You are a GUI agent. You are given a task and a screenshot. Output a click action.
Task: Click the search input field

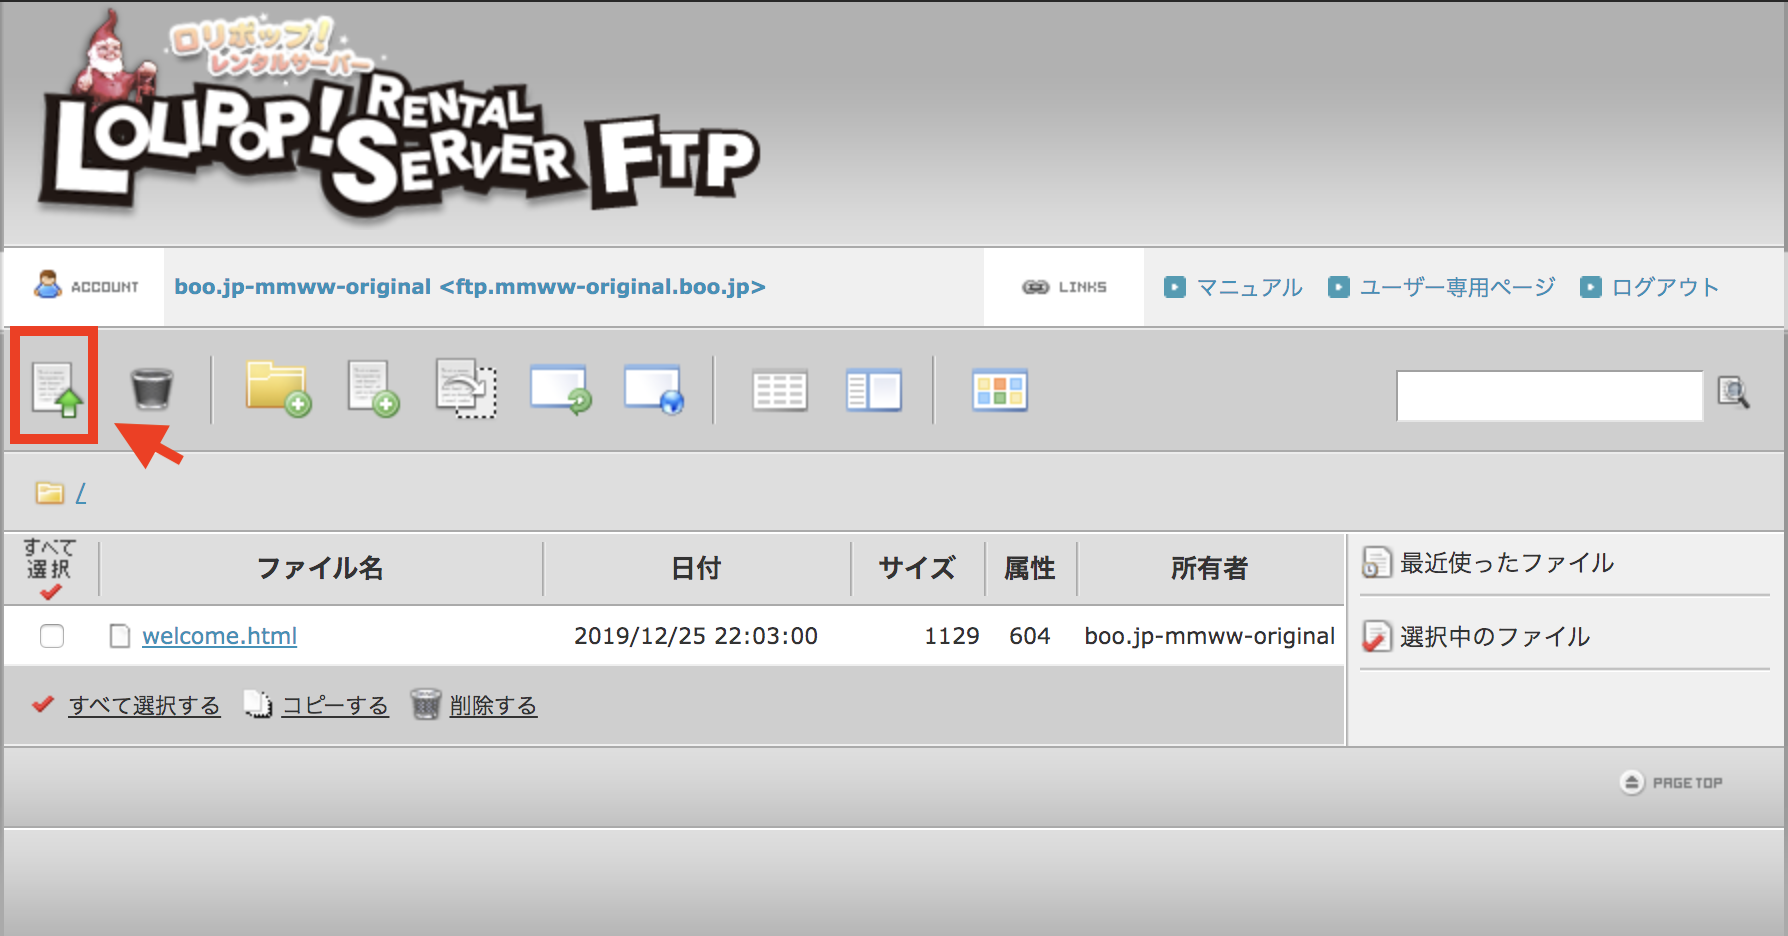(1549, 396)
